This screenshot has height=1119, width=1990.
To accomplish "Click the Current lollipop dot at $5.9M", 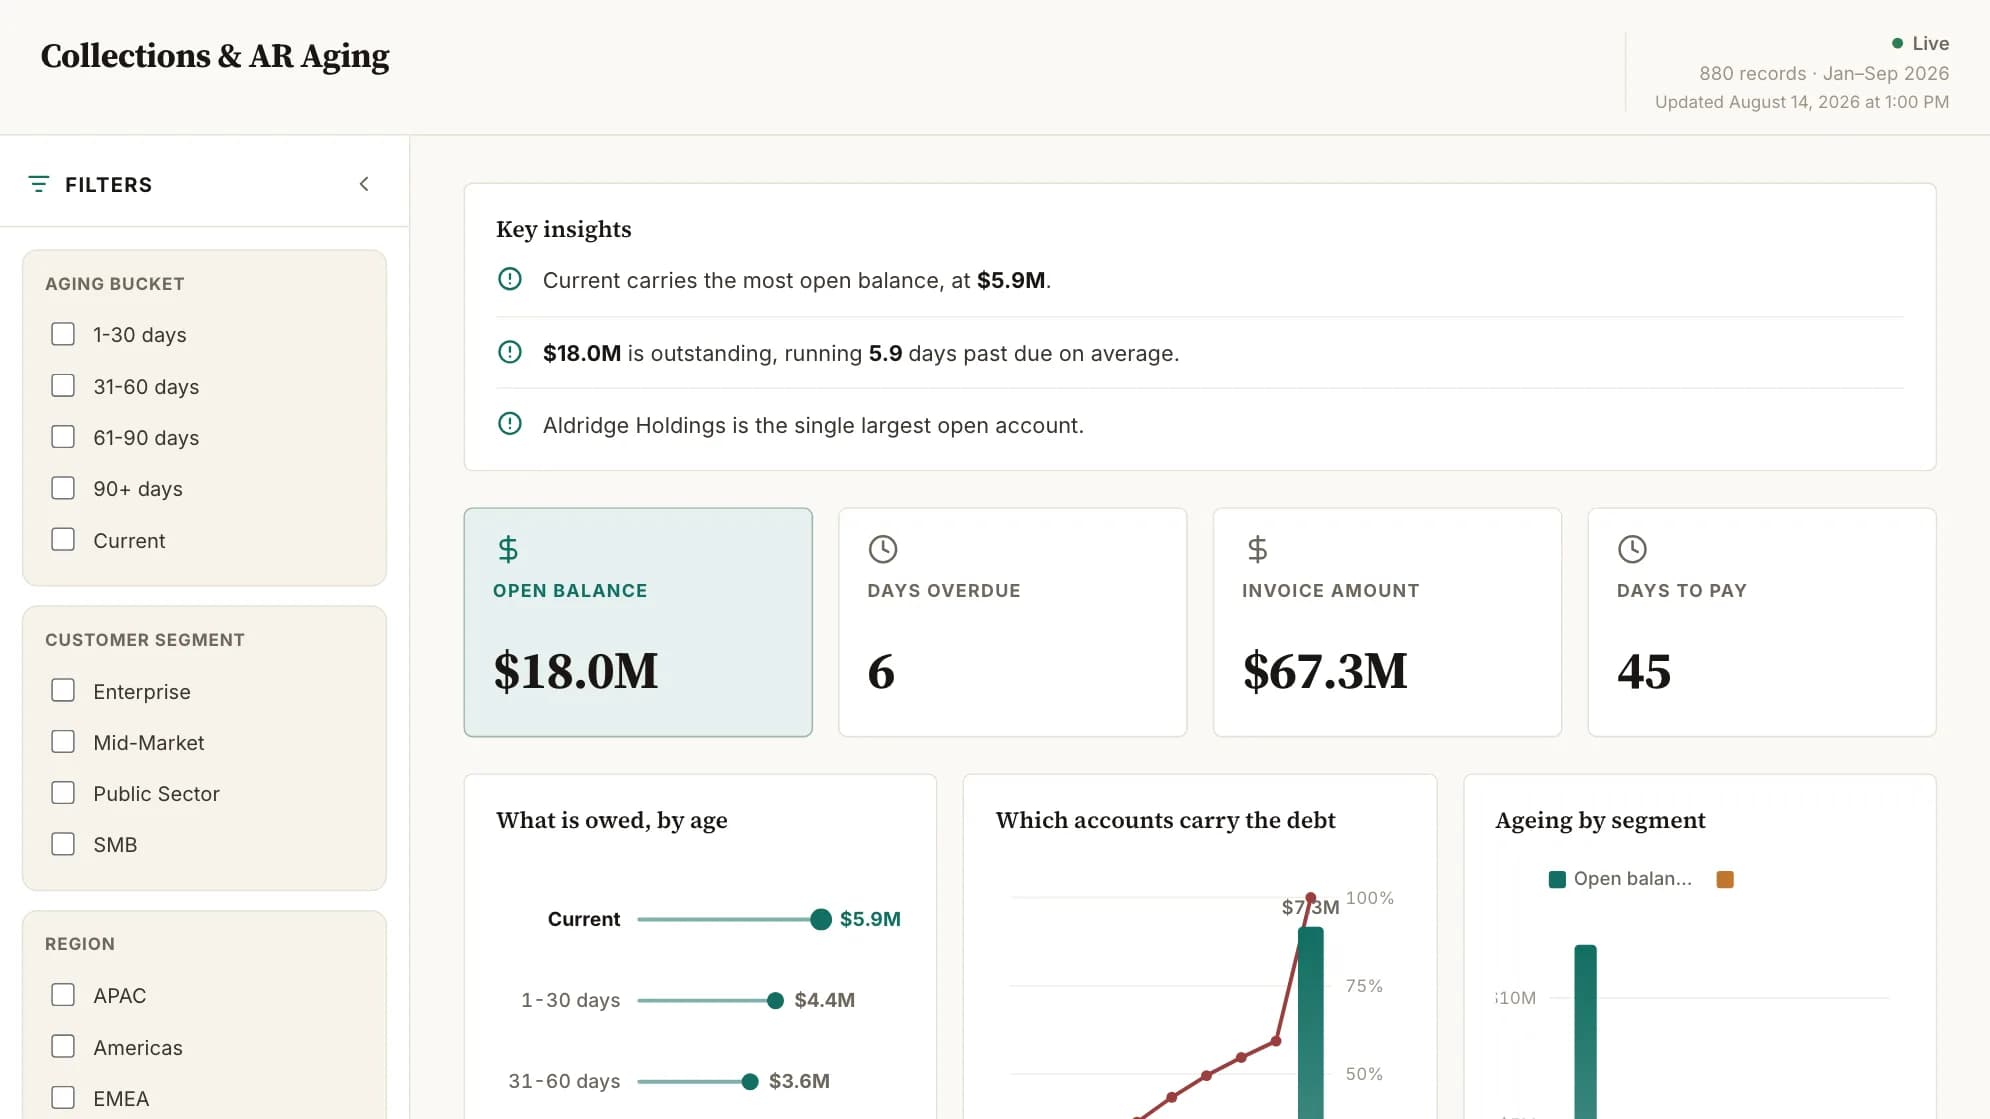I will coord(821,919).
